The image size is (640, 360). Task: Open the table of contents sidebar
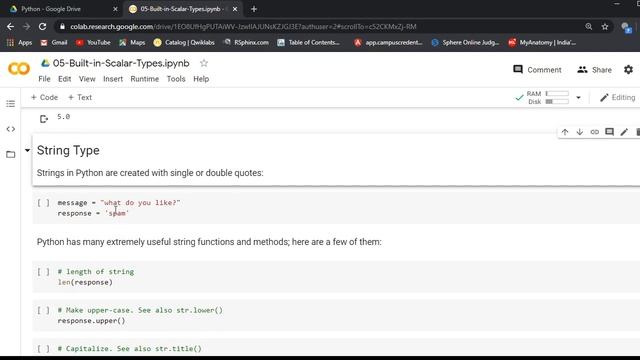[x=11, y=104]
